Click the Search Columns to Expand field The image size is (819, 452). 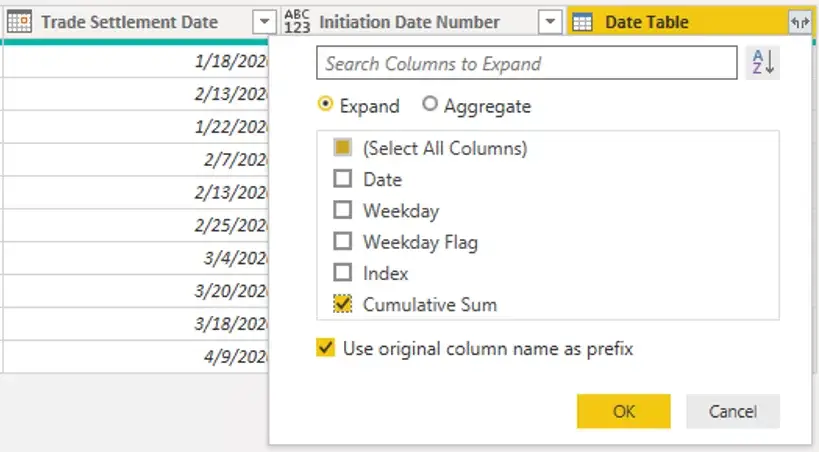pos(527,63)
